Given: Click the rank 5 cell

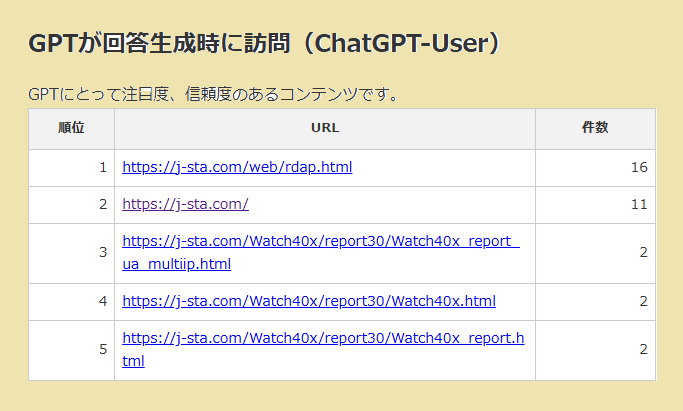Looking at the screenshot, I should pyautogui.click(x=72, y=350).
